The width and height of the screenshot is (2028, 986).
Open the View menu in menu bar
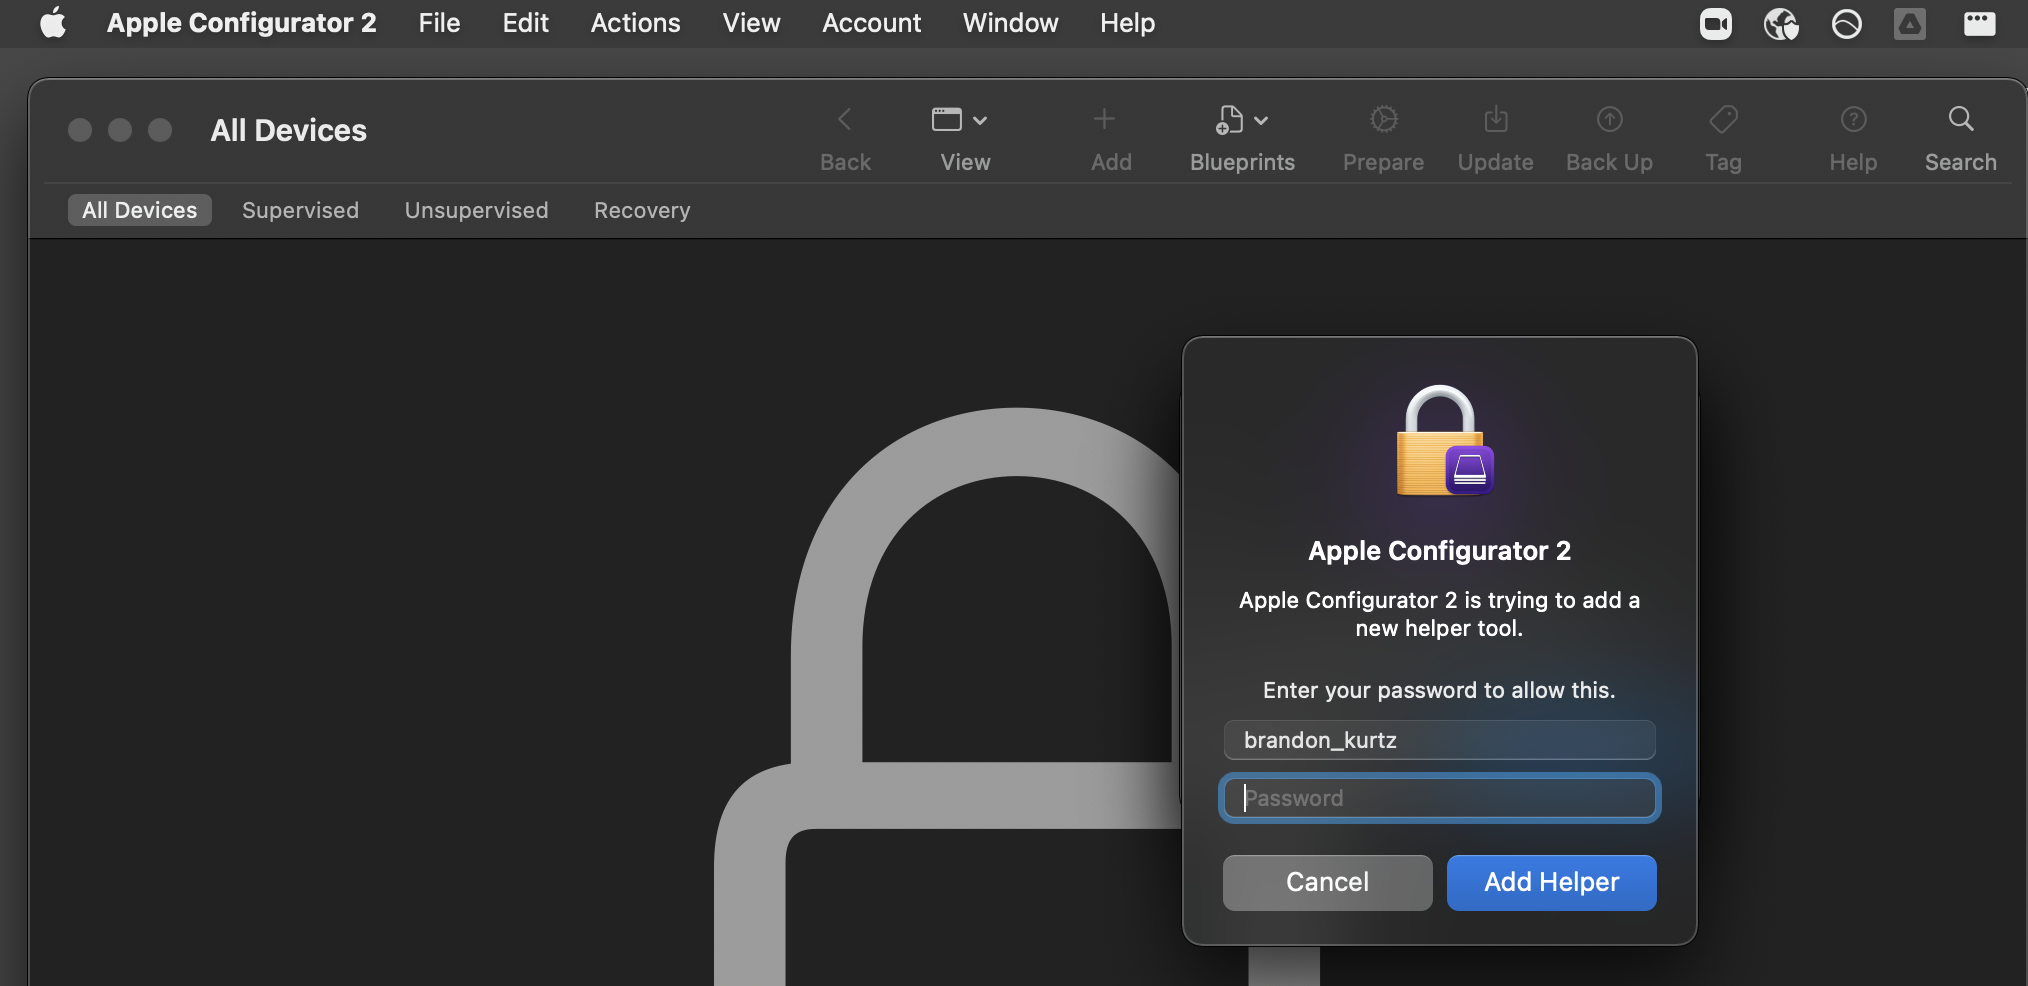751,23
